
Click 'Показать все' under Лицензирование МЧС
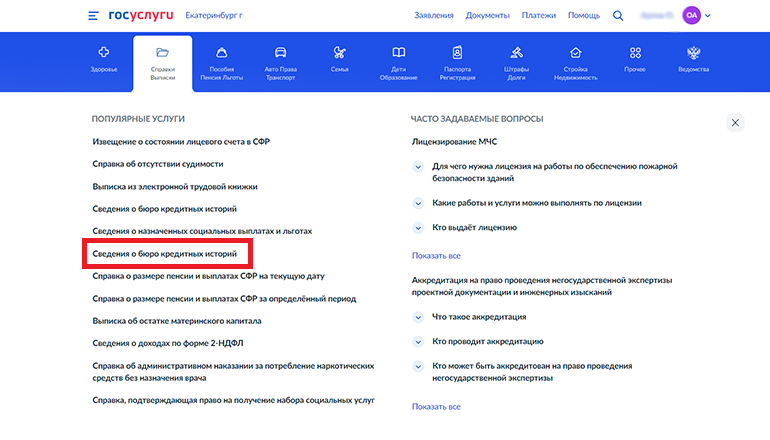(436, 256)
